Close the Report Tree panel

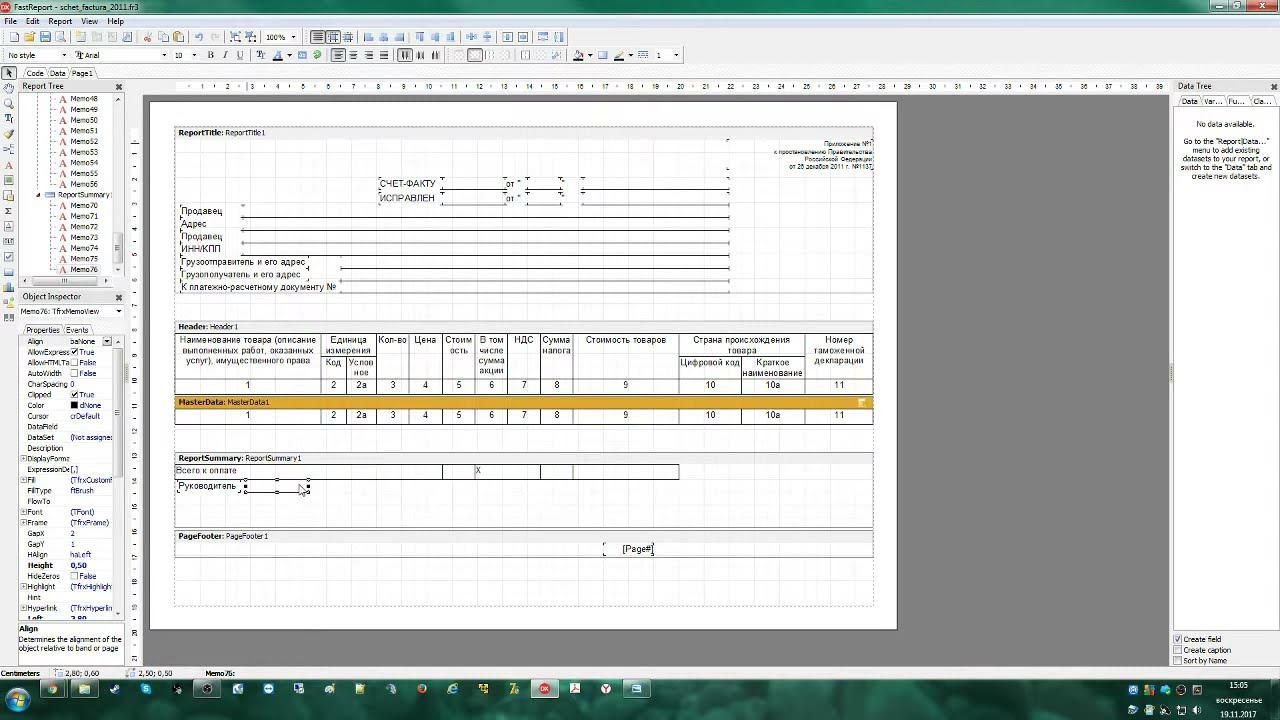pos(118,86)
